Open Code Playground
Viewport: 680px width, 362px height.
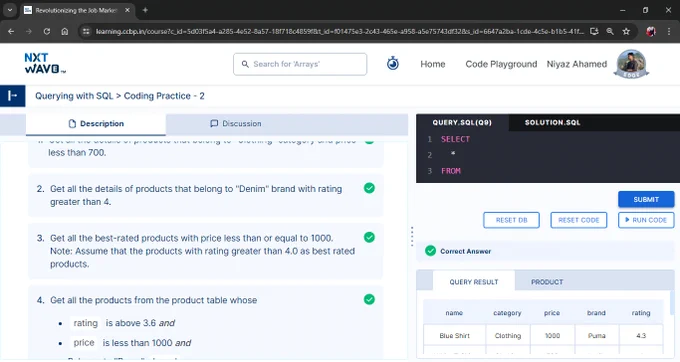[501, 64]
